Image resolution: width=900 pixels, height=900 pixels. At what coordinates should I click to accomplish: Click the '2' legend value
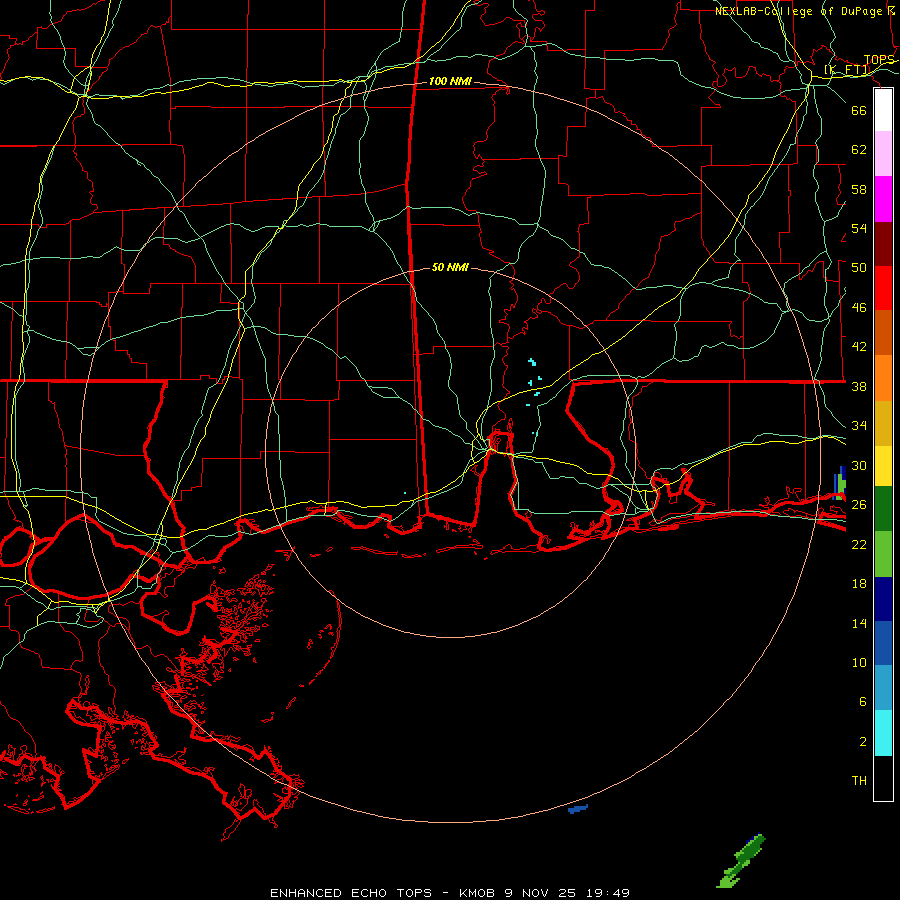[x=862, y=742]
